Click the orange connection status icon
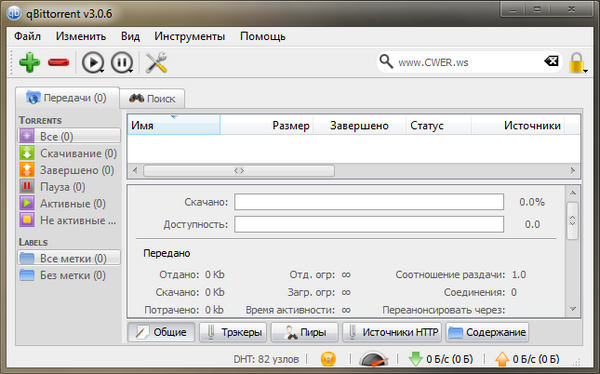 pyautogui.click(x=328, y=359)
